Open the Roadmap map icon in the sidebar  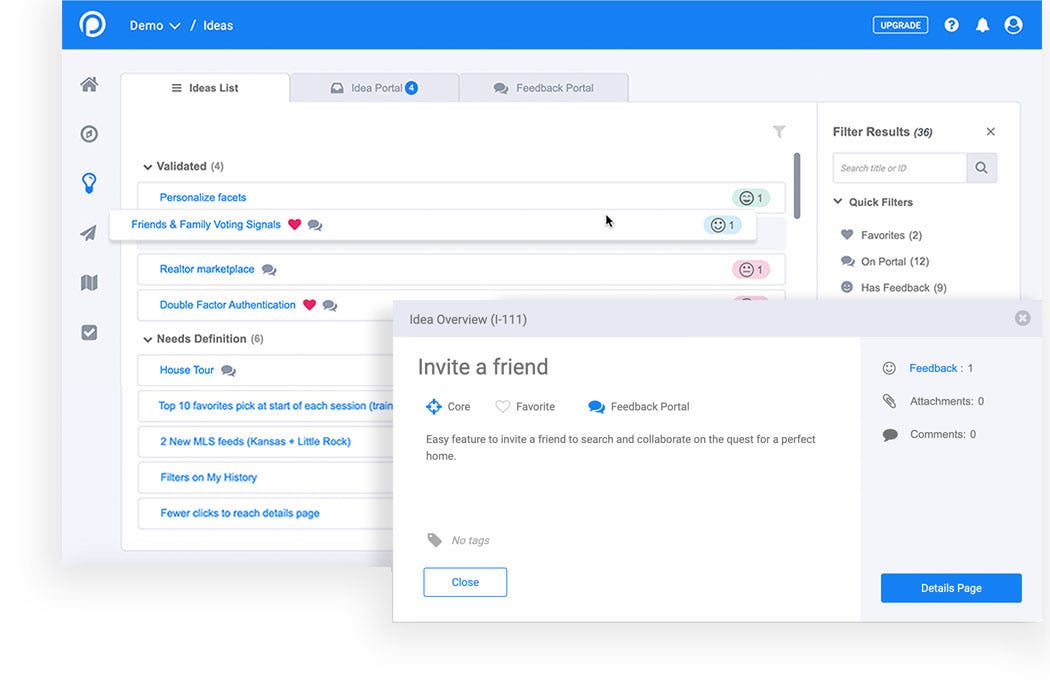click(x=88, y=282)
